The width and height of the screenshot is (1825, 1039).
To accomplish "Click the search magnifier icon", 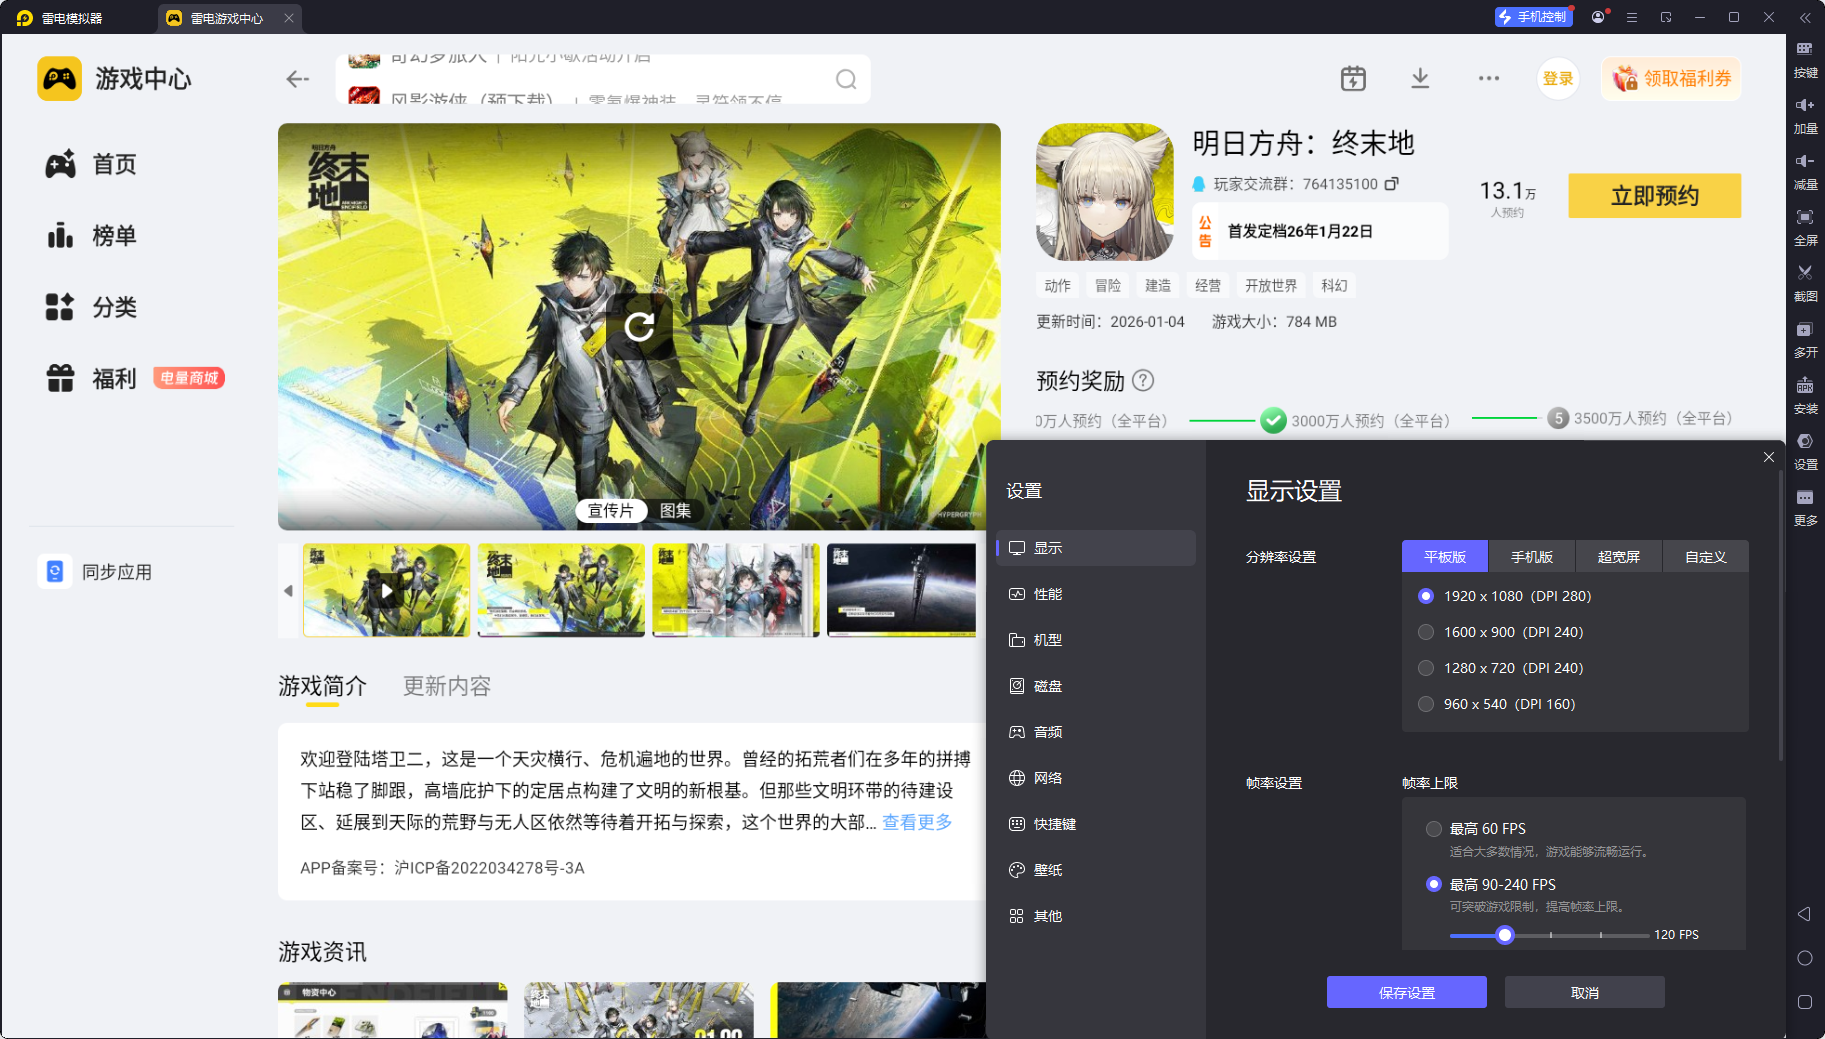I will (x=846, y=80).
